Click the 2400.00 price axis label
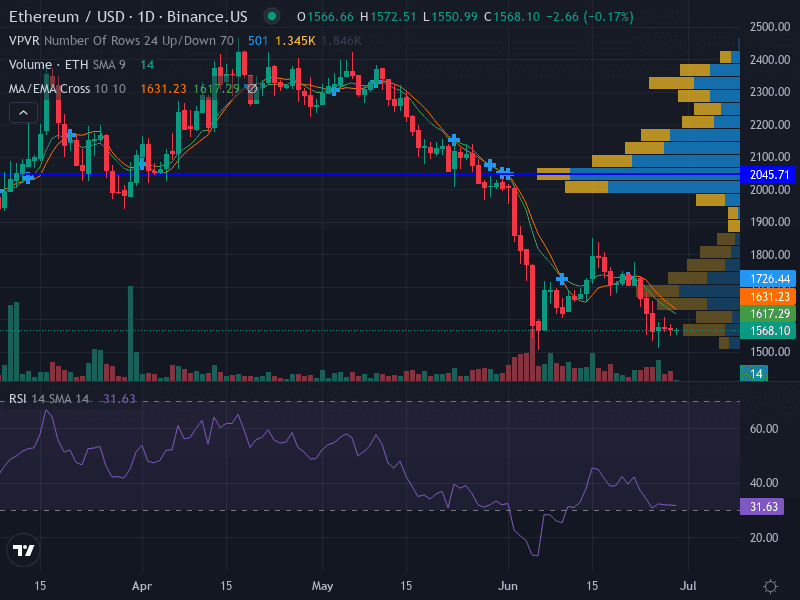The height and width of the screenshot is (600, 800). (x=770, y=60)
